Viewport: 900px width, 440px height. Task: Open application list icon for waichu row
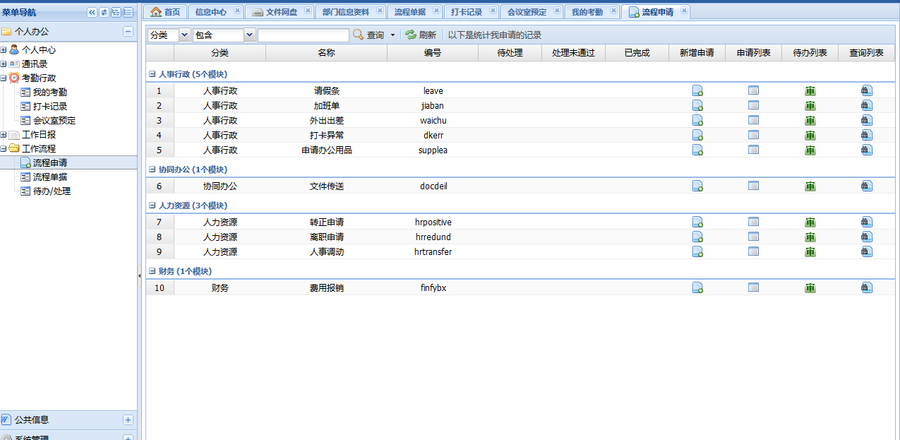(754, 120)
